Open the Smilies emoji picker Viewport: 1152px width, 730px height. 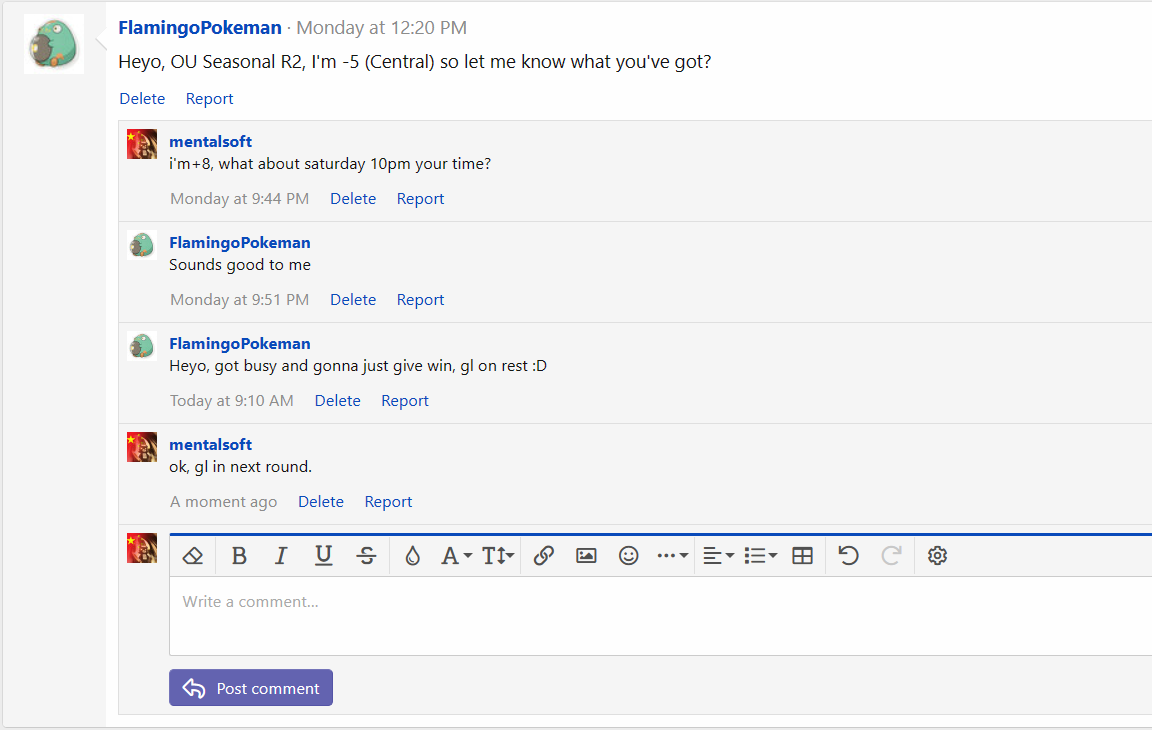click(x=628, y=556)
